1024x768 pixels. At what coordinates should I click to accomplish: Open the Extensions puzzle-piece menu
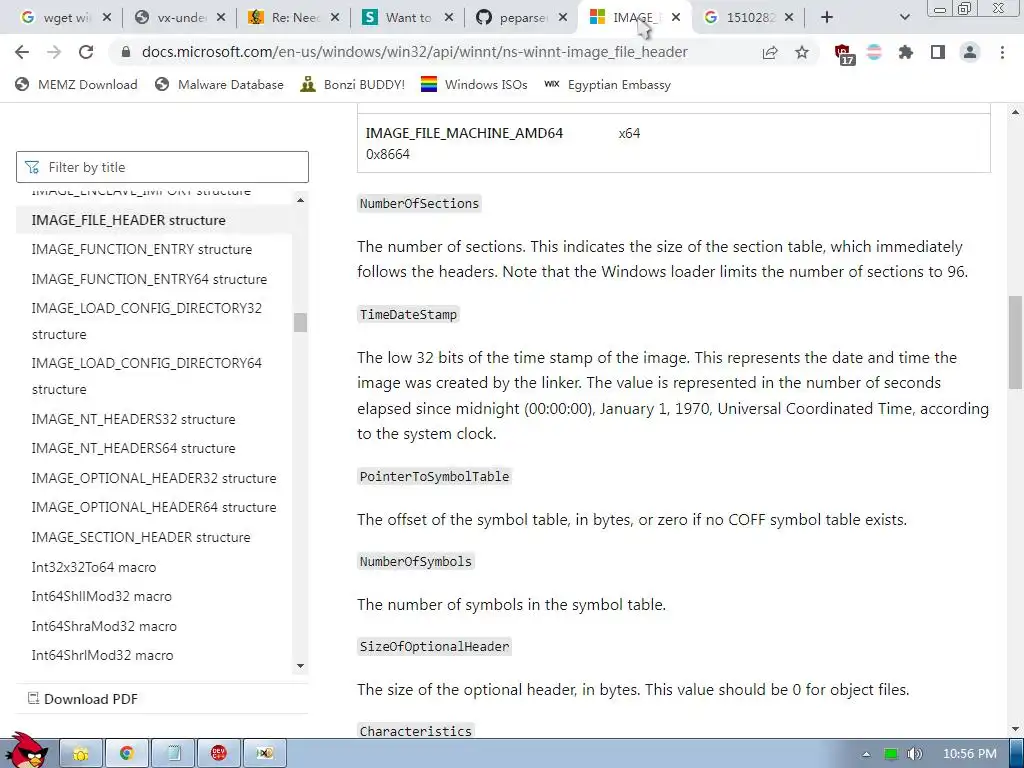coord(906,52)
